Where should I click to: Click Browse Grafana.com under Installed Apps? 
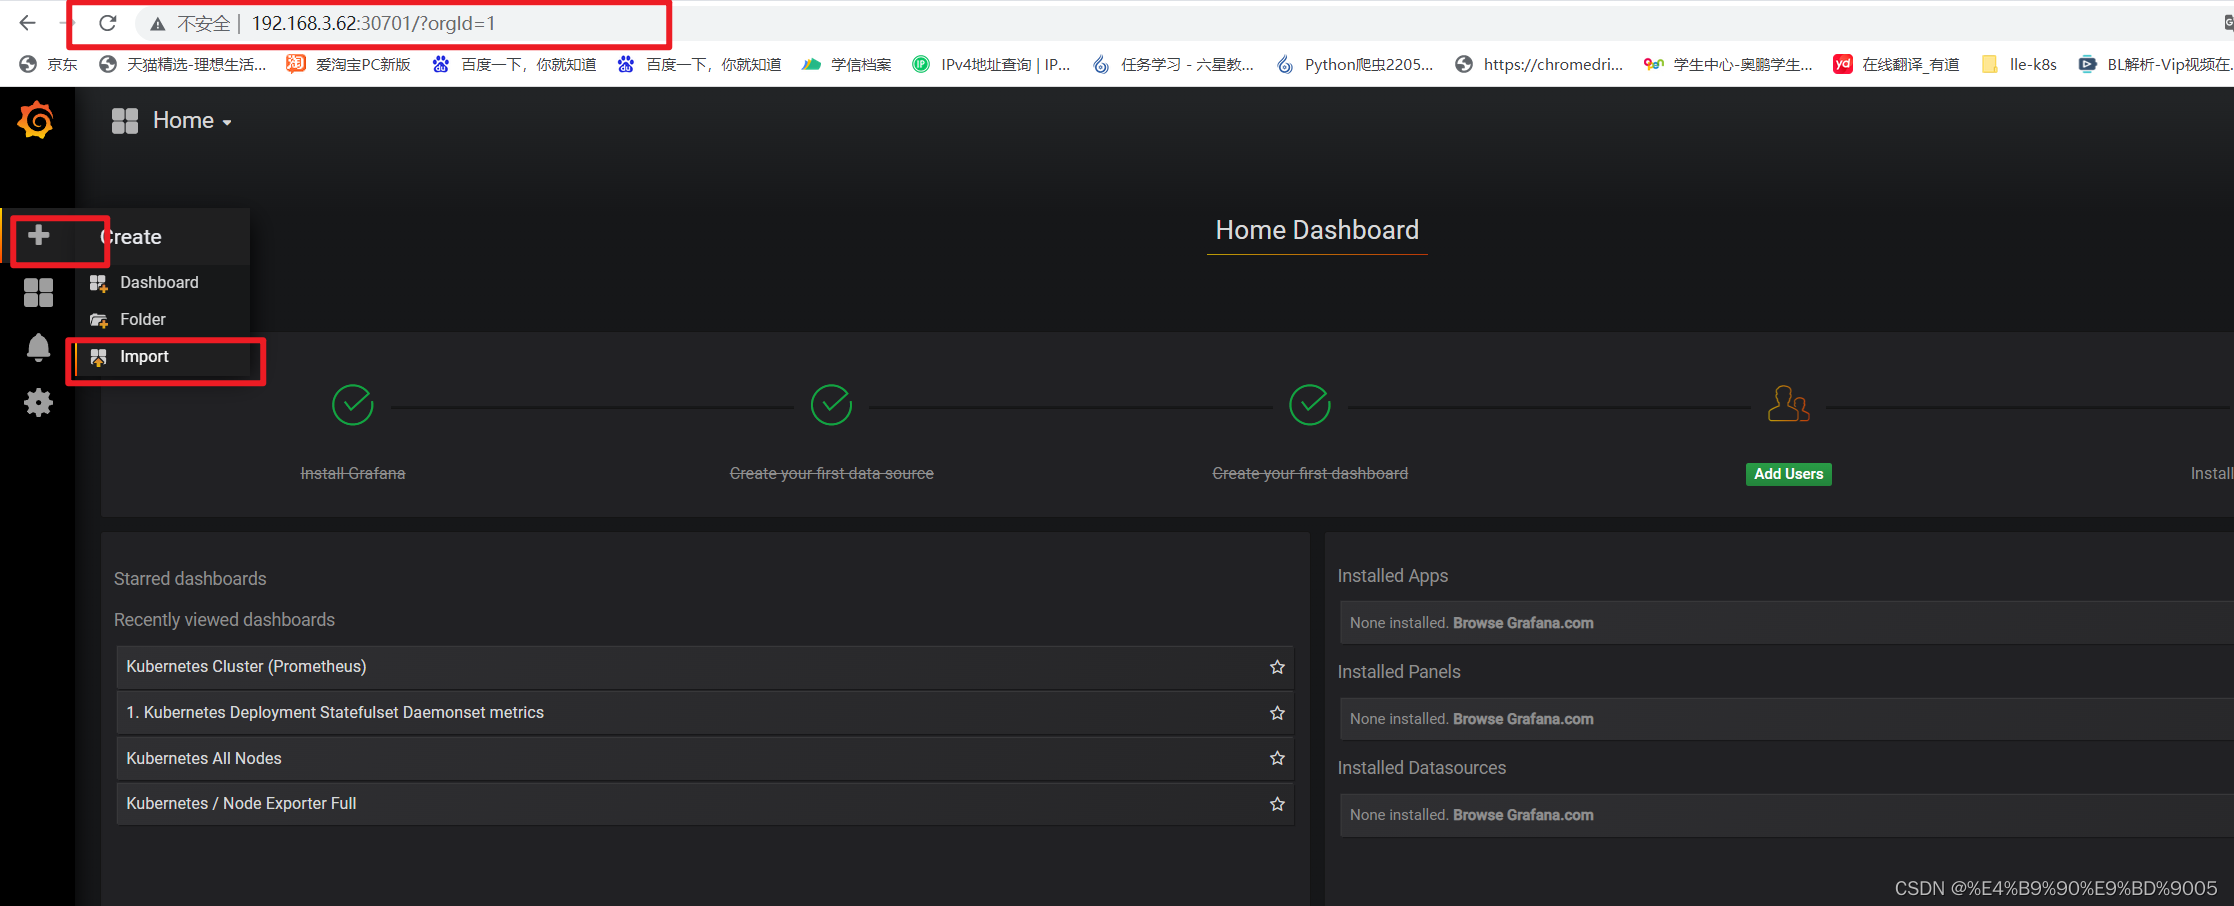click(x=1523, y=623)
